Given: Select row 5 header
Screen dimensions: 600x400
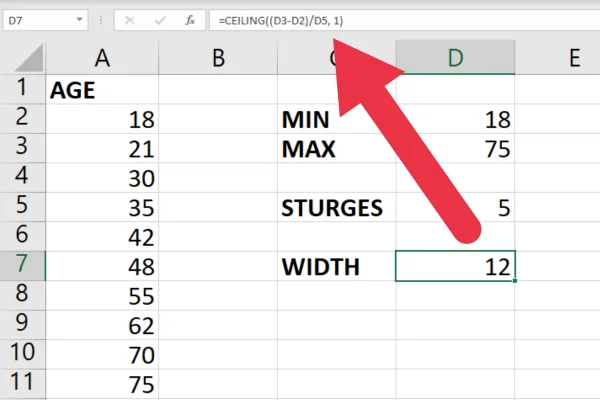Looking at the screenshot, I should click(x=22, y=206).
